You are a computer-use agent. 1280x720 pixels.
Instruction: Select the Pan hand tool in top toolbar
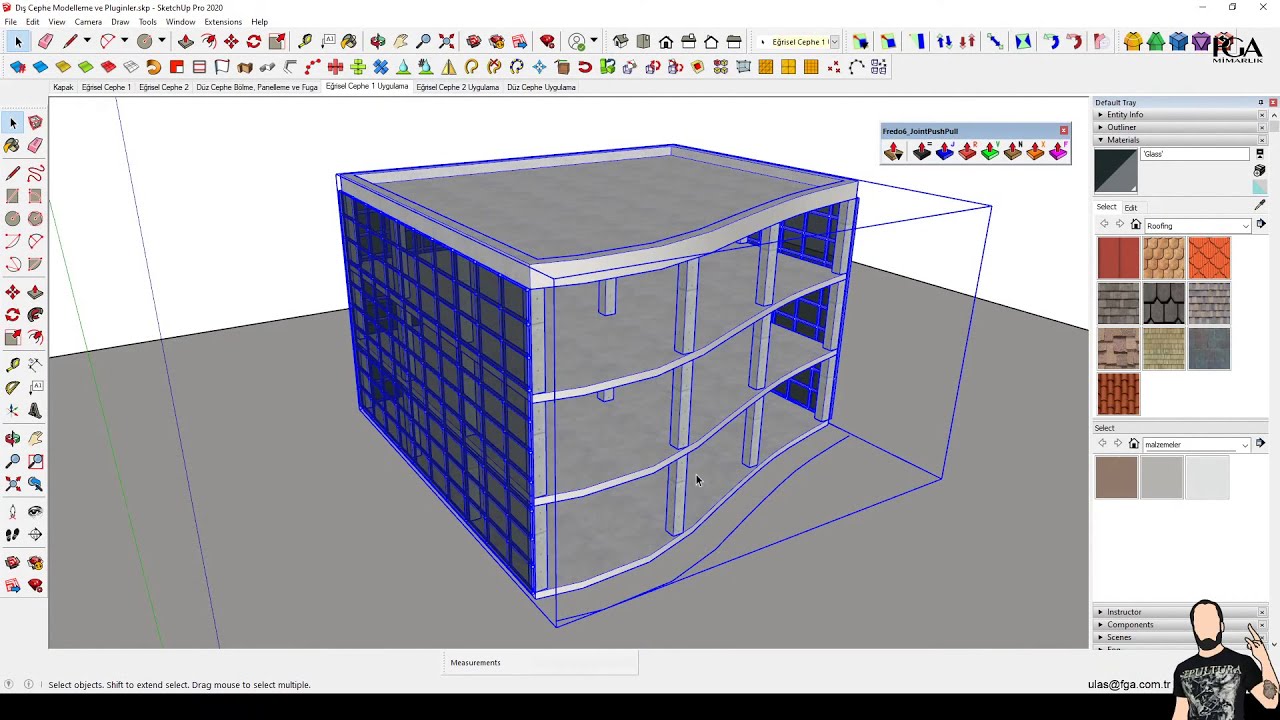(401, 41)
